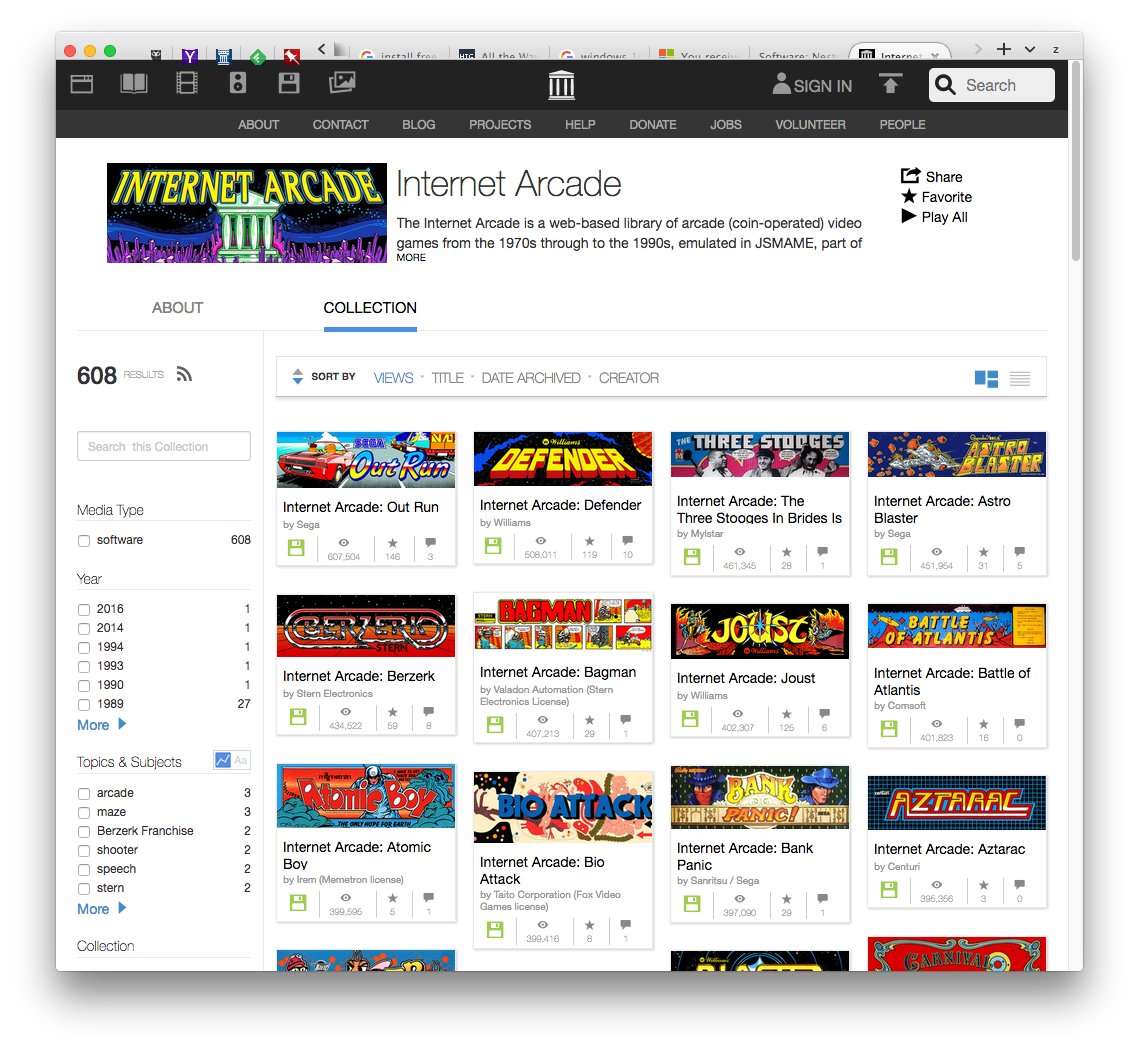
Task: Click the magnifier icon in Search box
Action: coord(945,85)
